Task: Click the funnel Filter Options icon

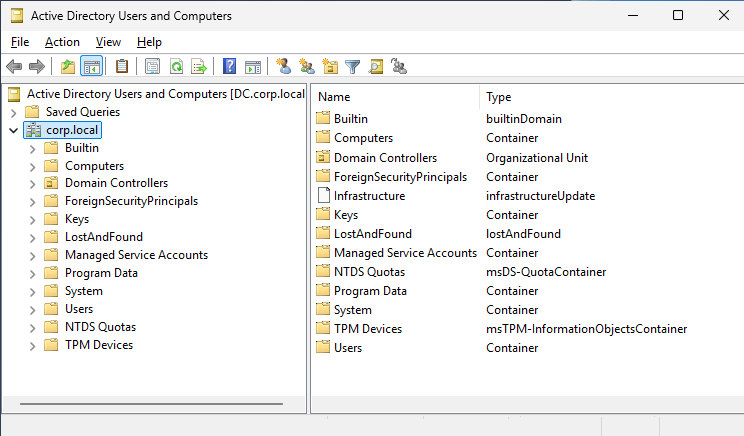Action: (353, 66)
